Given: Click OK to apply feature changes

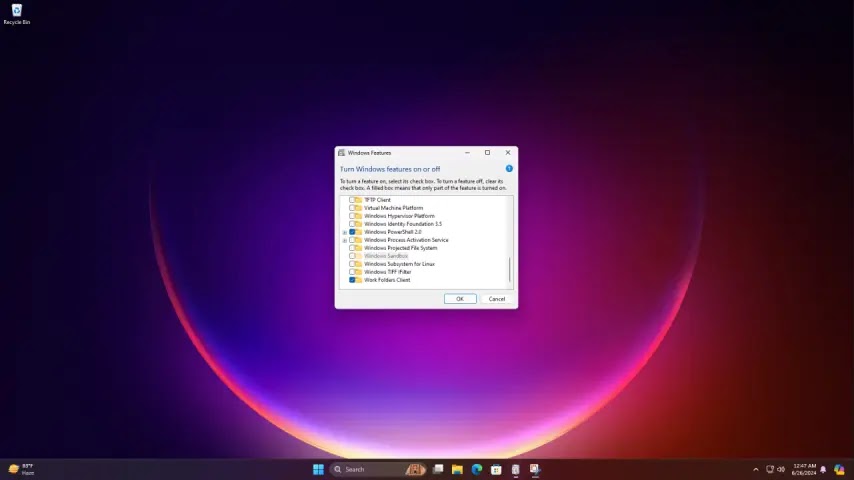Looking at the screenshot, I should [x=460, y=299].
